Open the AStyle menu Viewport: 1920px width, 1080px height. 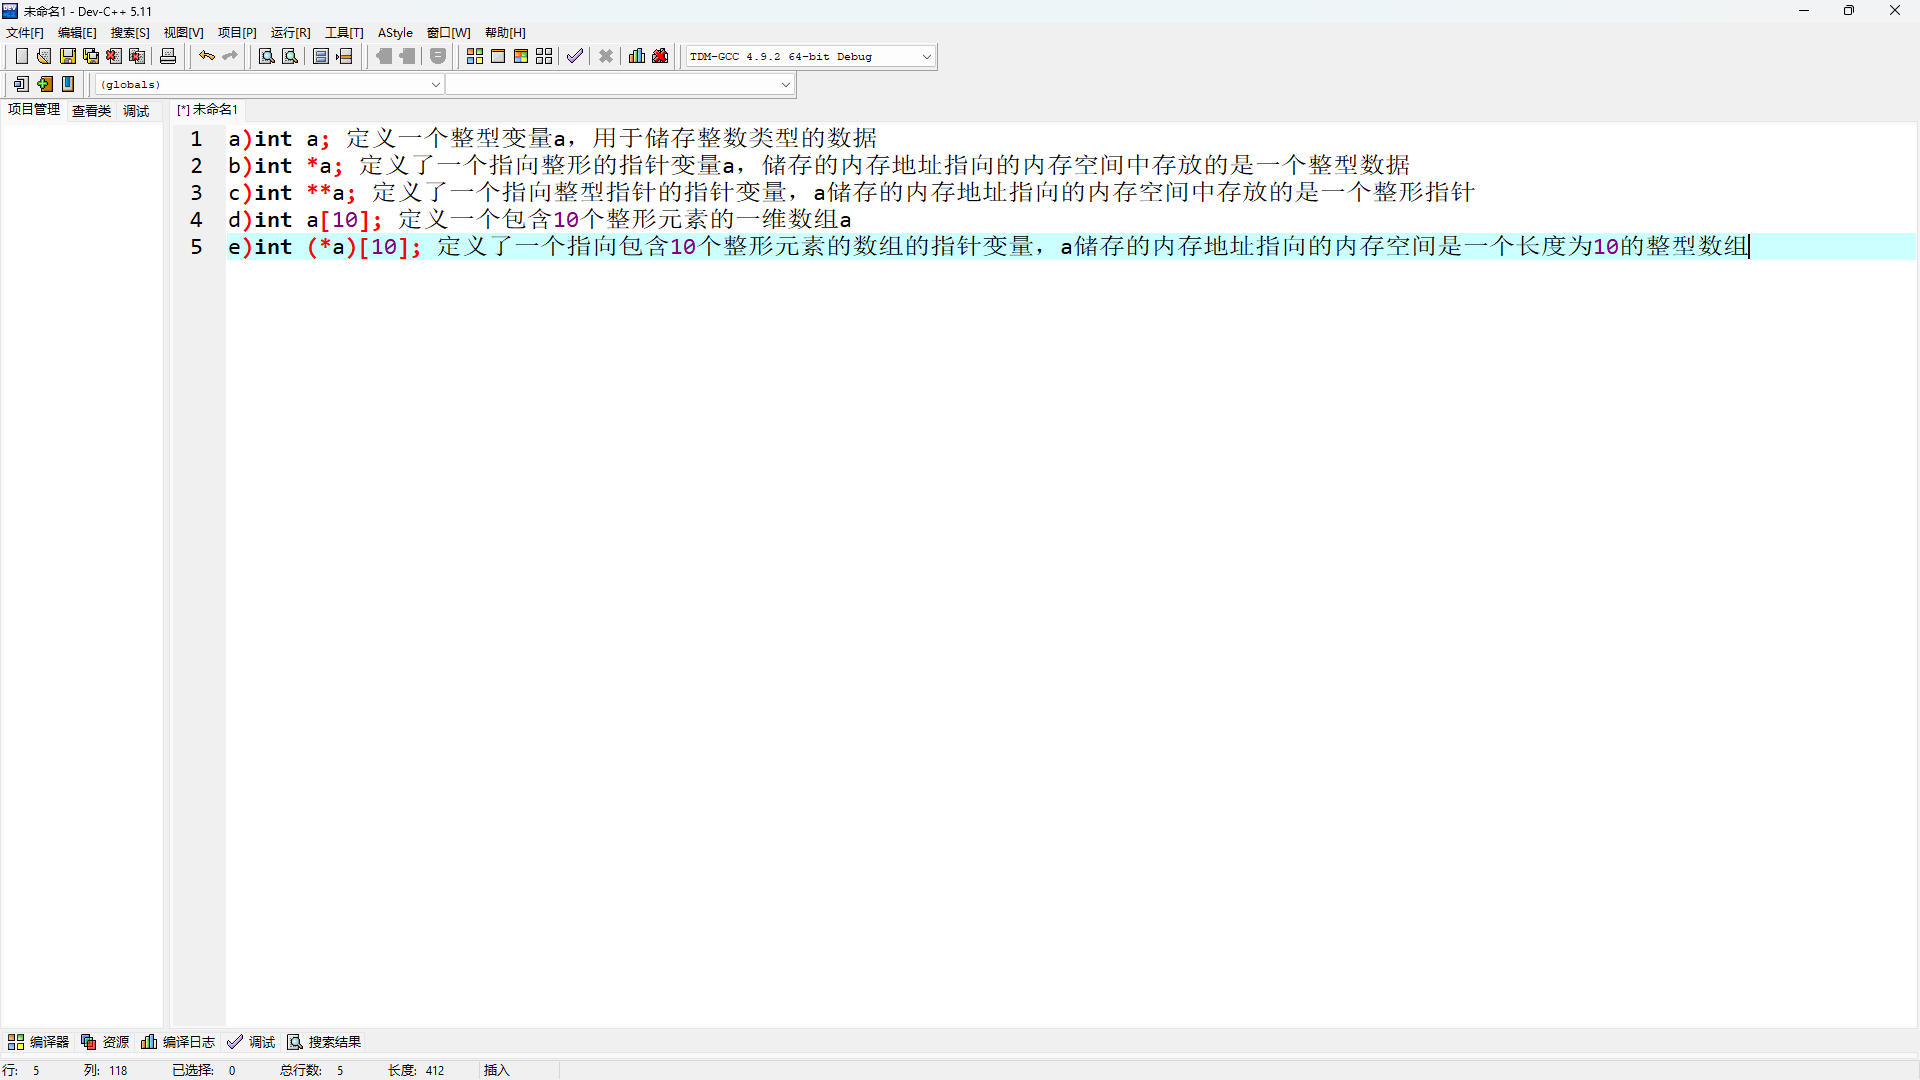[x=395, y=33]
